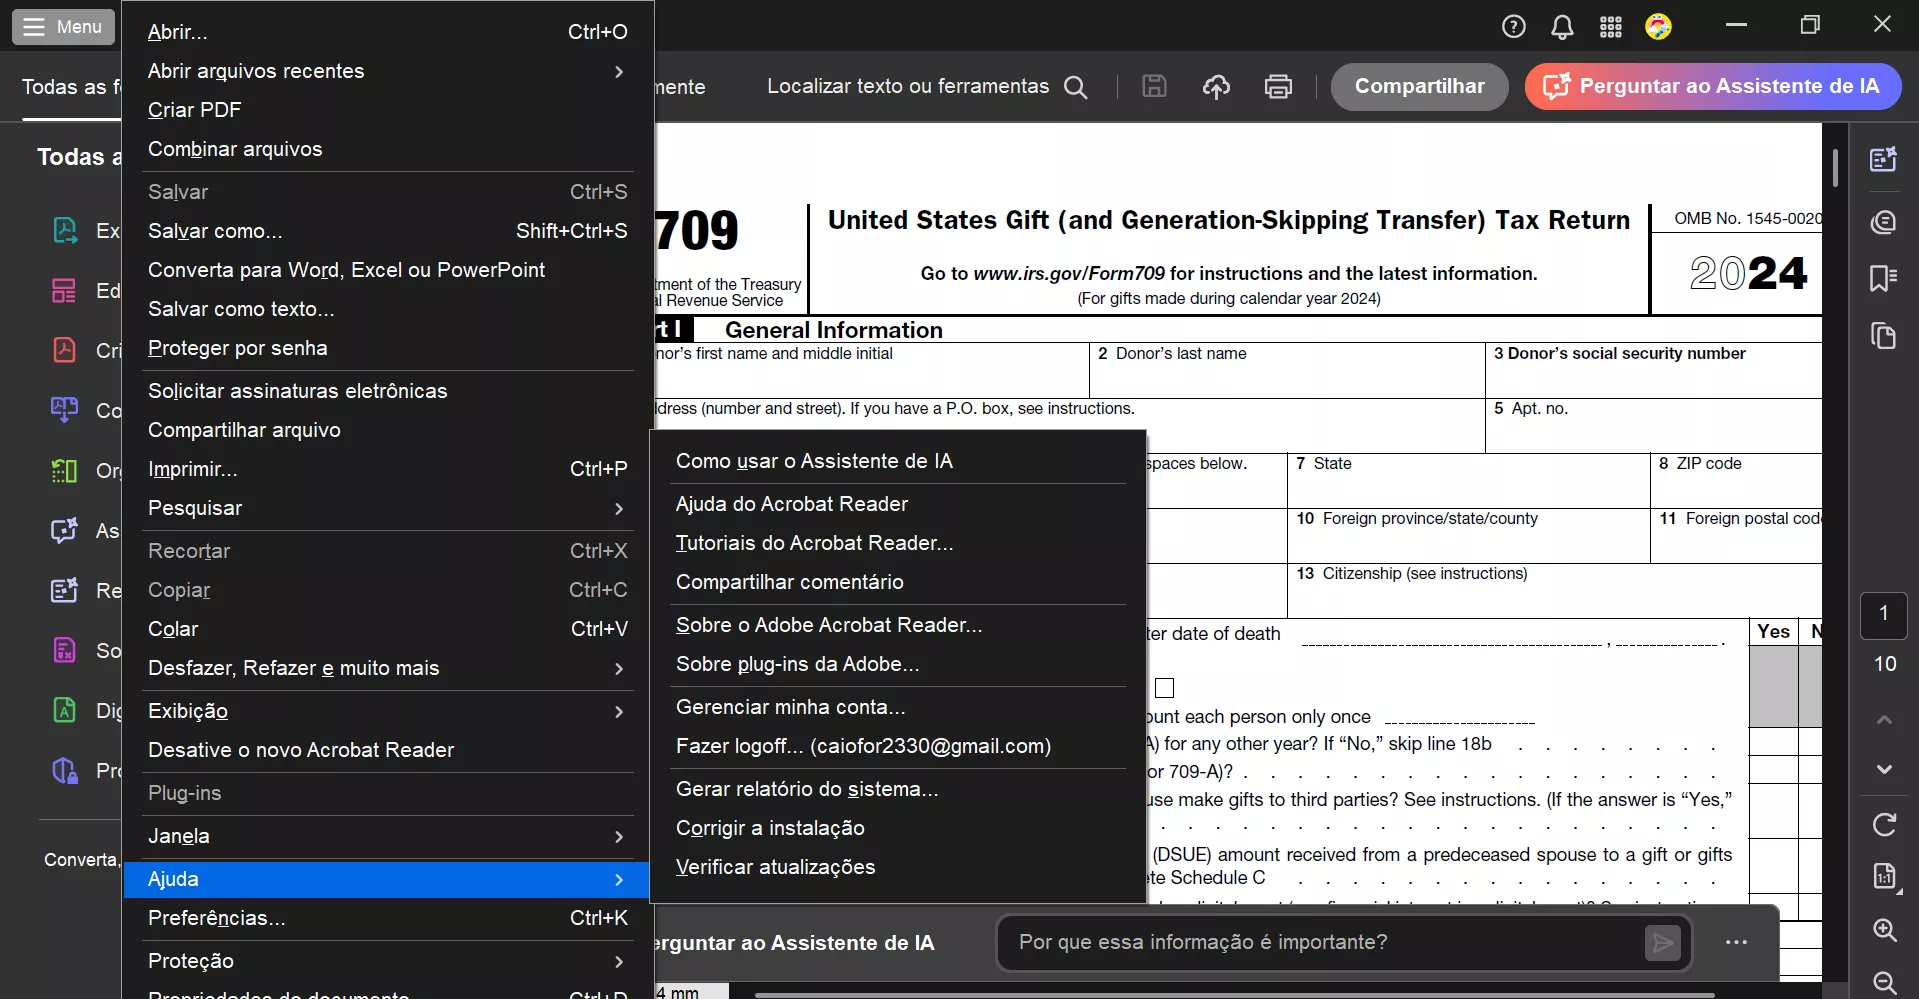Screen dimensions: 1919x999
Task: Click the printer icon in the toolbar
Action: (1278, 87)
